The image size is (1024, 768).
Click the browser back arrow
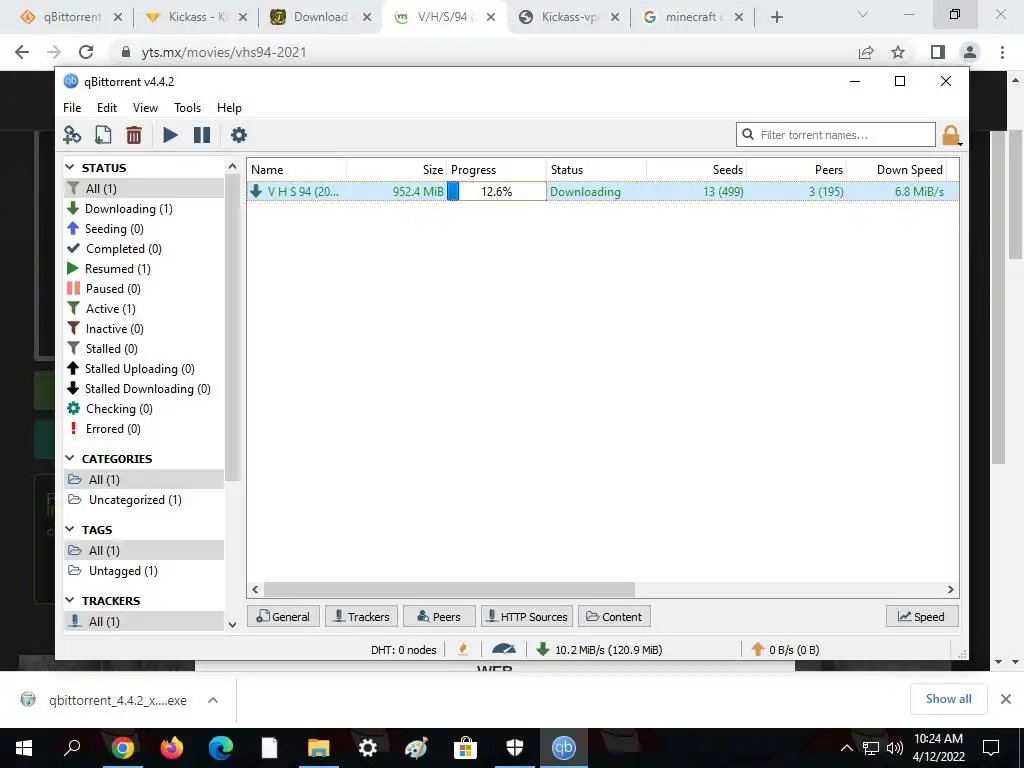[22, 52]
